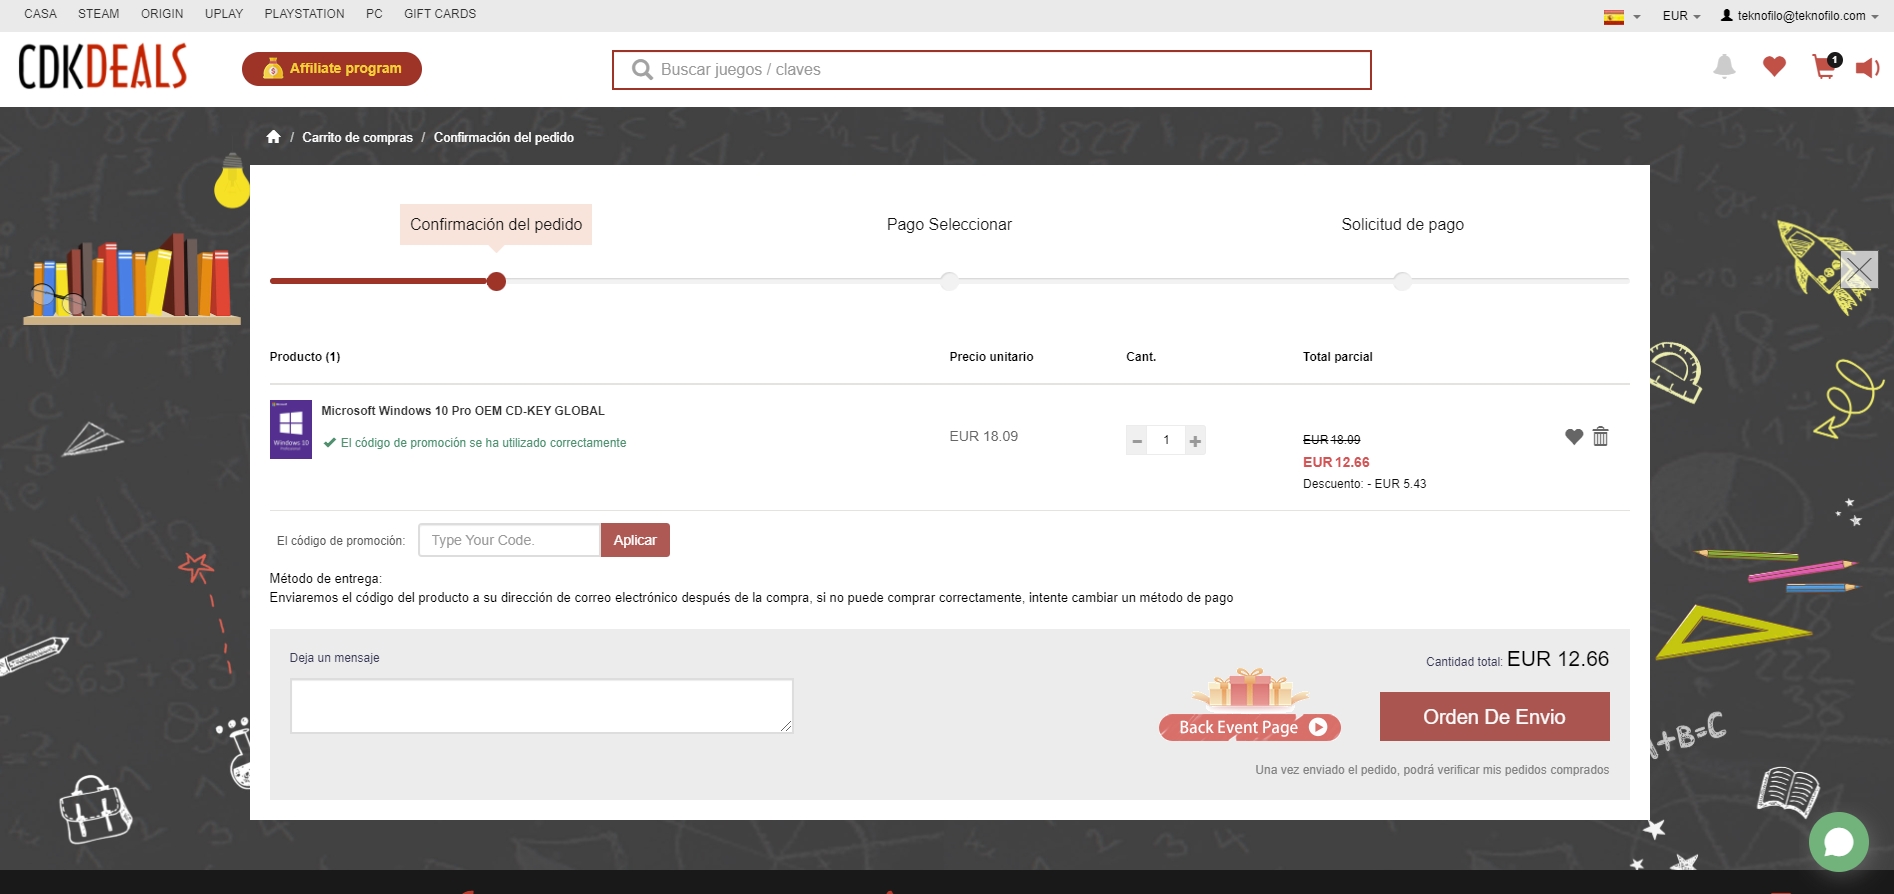Open the language flag dropdown
The height and width of the screenshot is (894, 1894).
(x=1621, y=16)
